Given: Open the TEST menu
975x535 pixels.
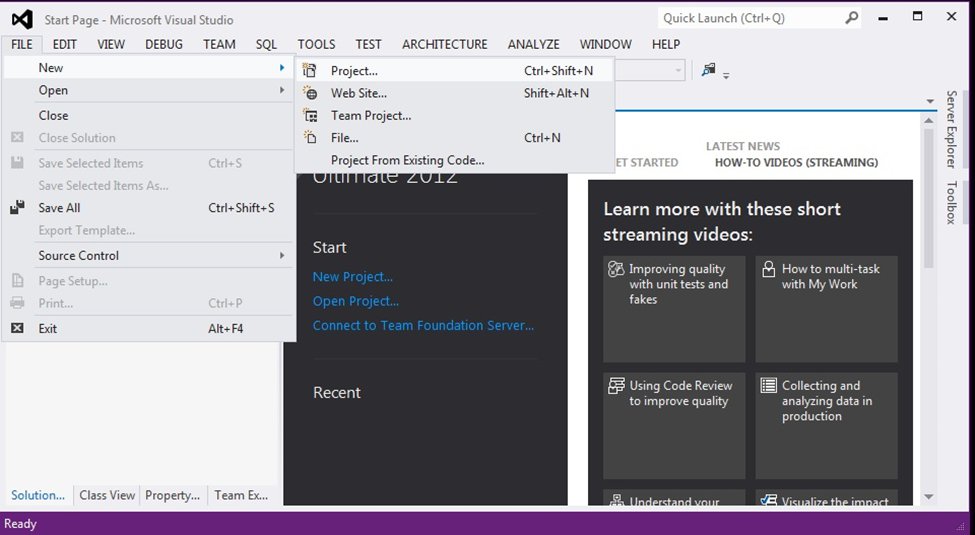Looking at the screenshot, I should pyautogui.click(x=369, y=44).
